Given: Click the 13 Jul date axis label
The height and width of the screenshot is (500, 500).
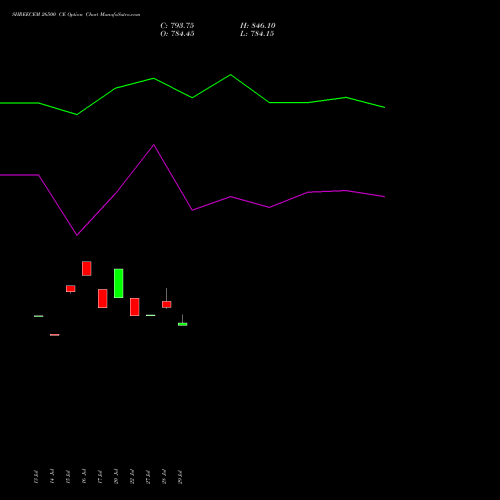Looking at the screenshot, I should pyautogui.click(x=36, y=477).
